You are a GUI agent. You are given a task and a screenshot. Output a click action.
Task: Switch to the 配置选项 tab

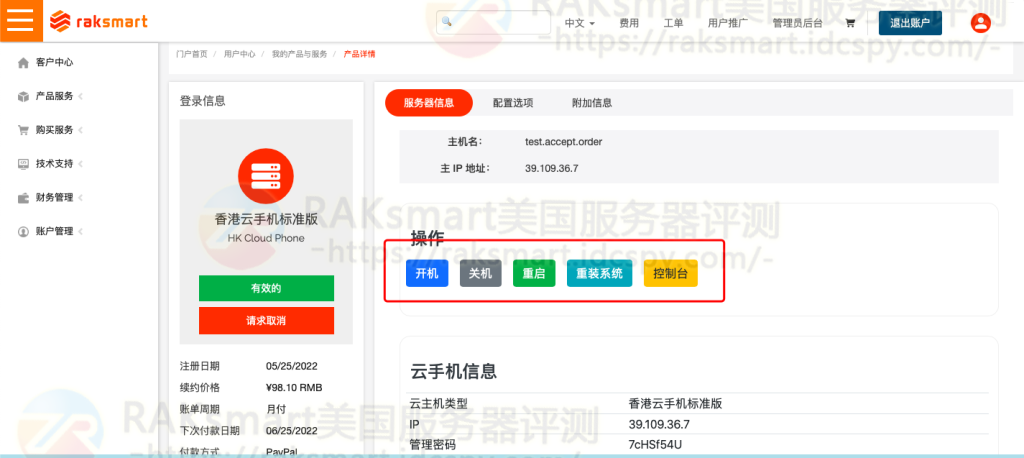pos(513,103)
